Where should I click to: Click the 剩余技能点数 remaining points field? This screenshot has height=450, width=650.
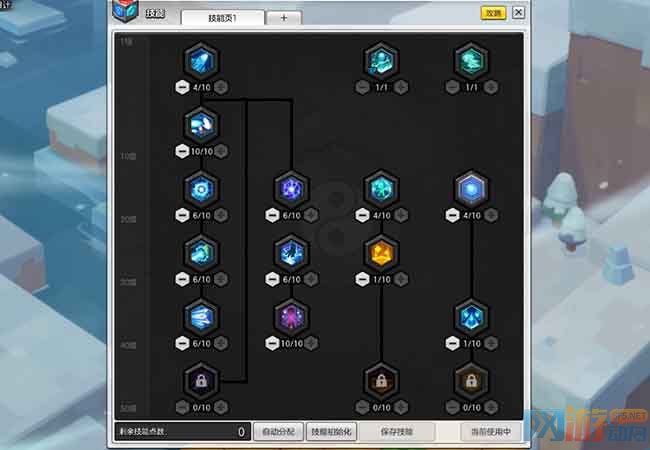click(182, 432)
